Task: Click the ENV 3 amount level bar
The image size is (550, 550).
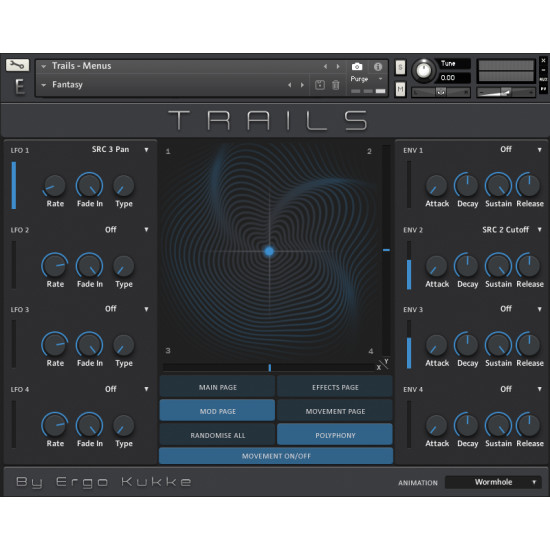Action: click(409, 345)
